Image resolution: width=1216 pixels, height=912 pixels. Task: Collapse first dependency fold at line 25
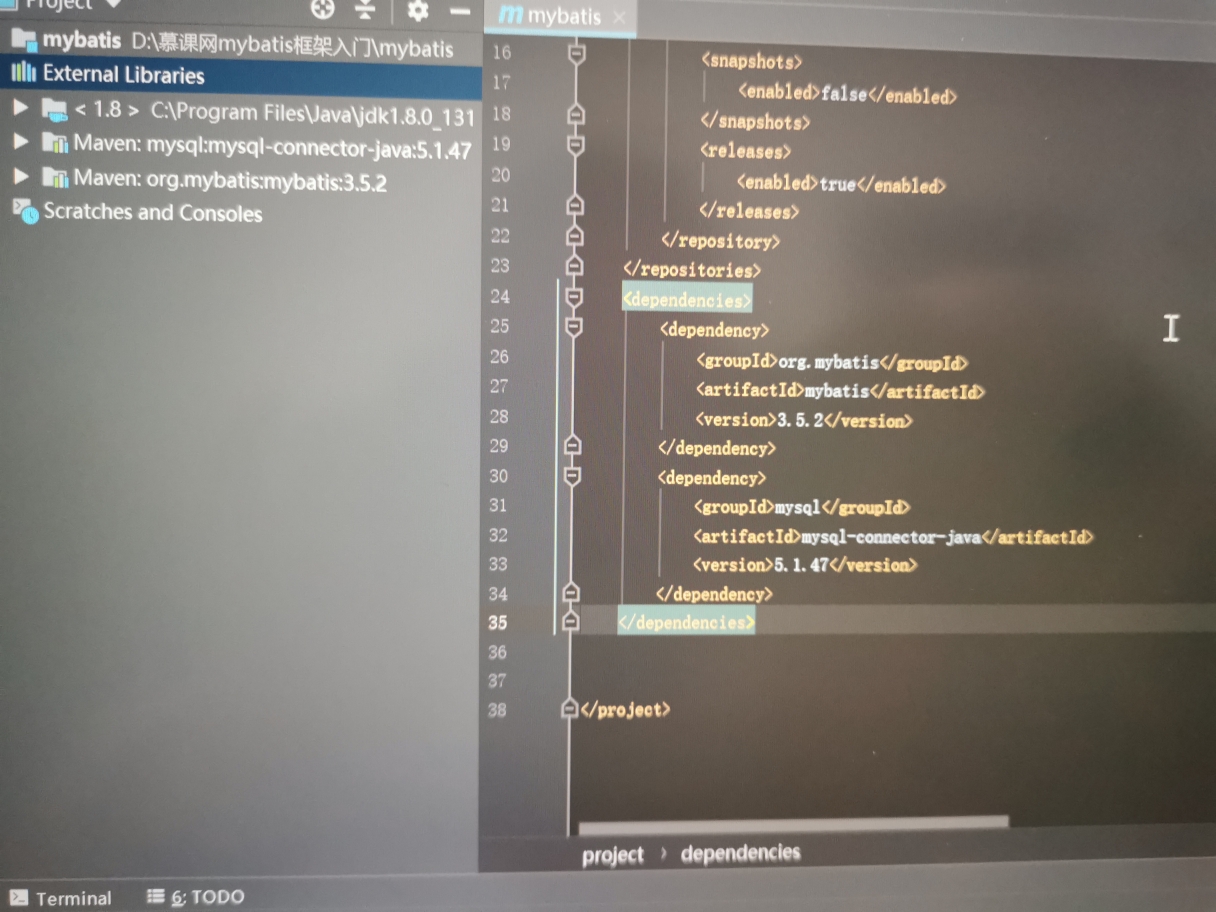pos(574,326)
